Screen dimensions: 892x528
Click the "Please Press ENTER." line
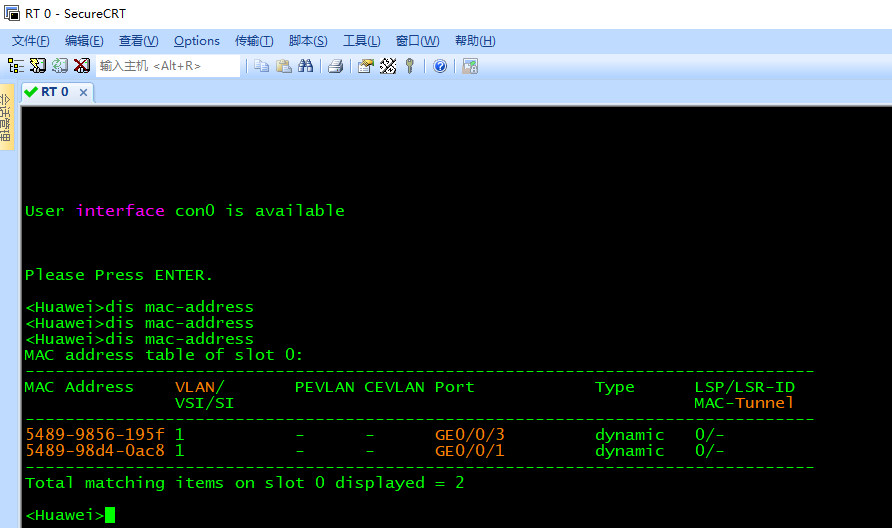[118, 275]
